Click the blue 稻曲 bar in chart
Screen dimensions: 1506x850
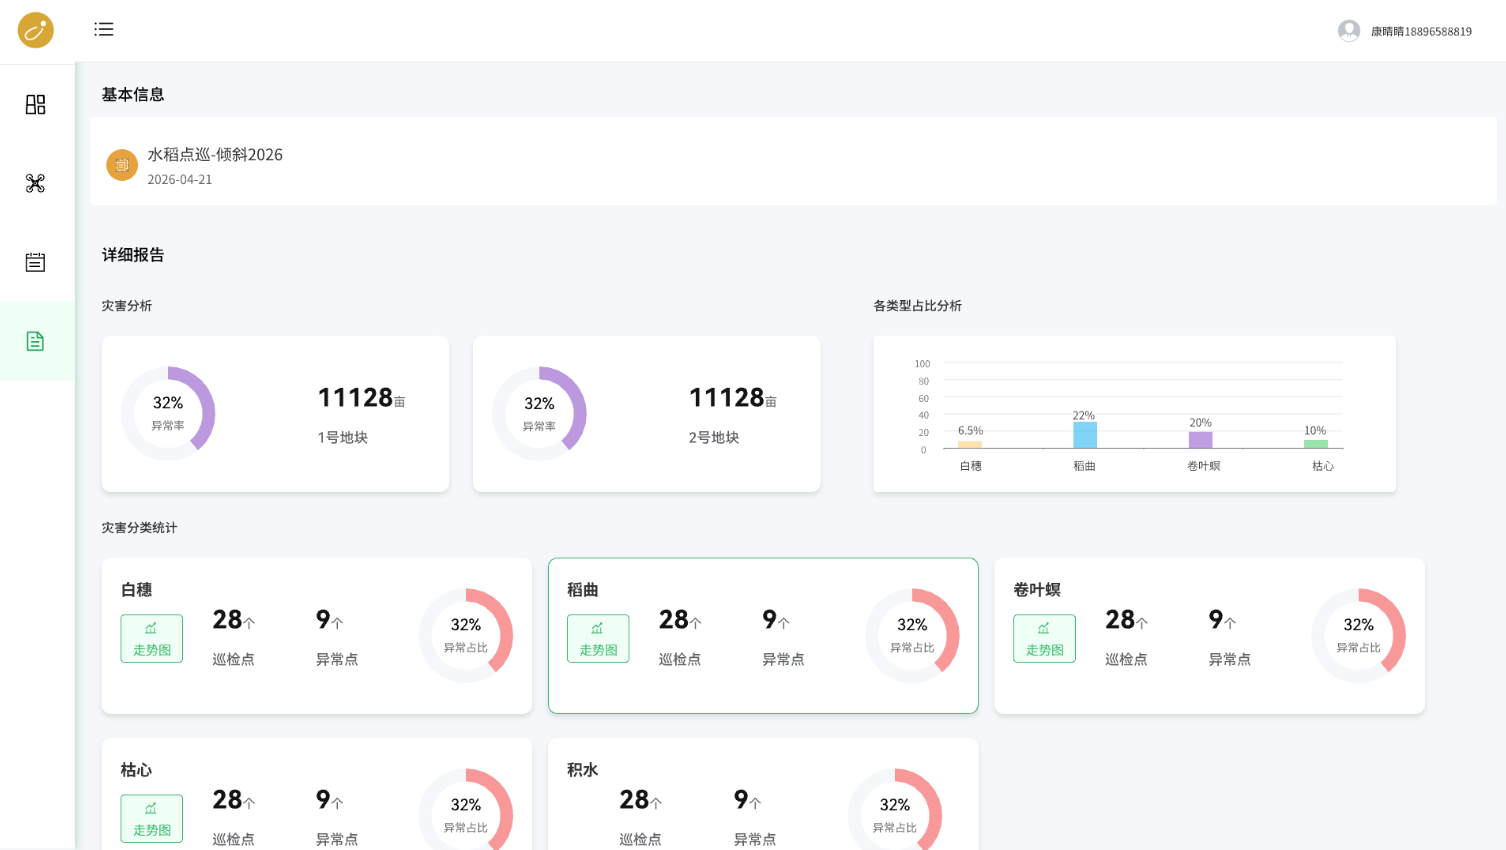click(x=1085, y=435)
